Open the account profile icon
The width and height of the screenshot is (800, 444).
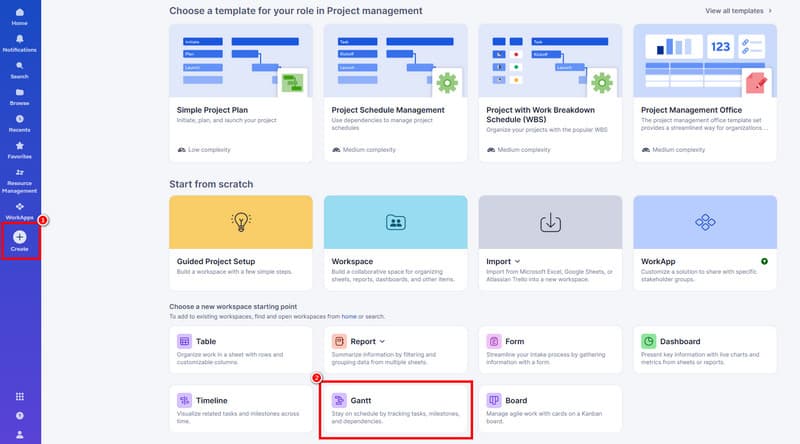[x=19, y=434]
